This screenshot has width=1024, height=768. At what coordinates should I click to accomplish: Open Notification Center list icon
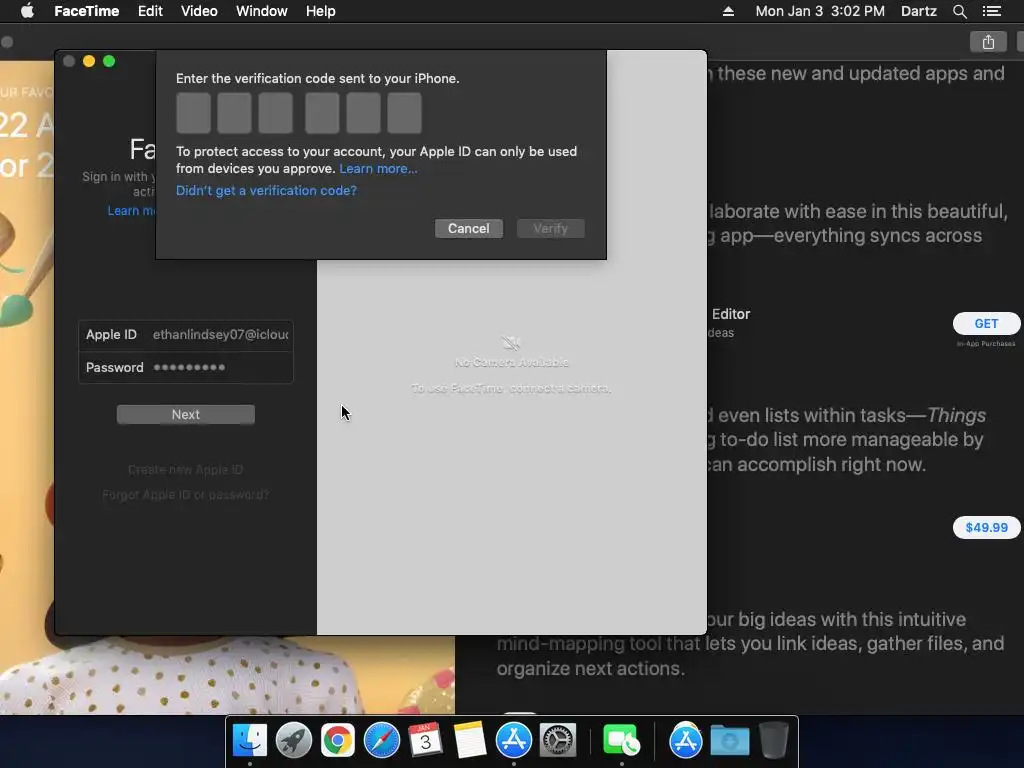tap(991, 11)
